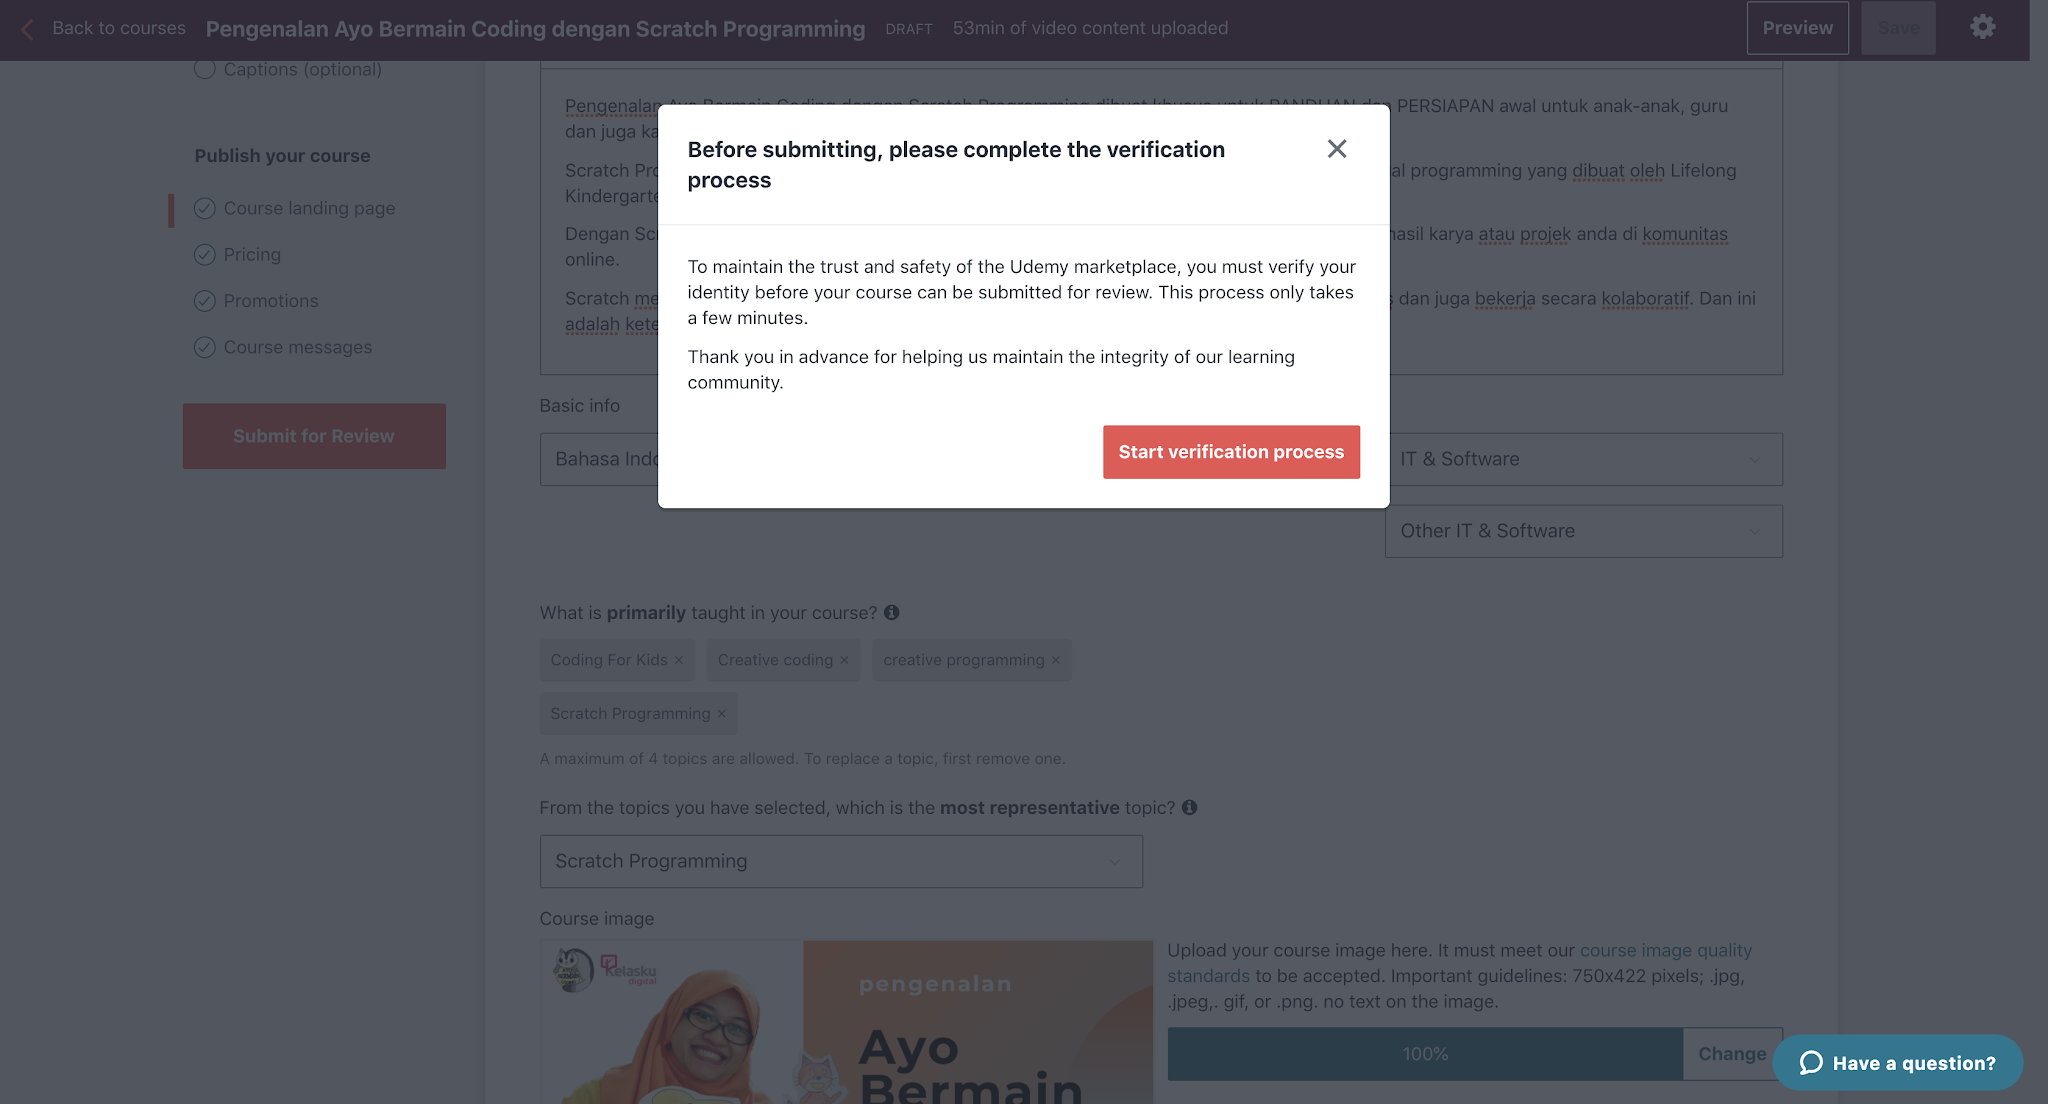Viewport: 2048px width, 1104px height.
Task: Open settings gear icon in header
Action: point(1983,28)
